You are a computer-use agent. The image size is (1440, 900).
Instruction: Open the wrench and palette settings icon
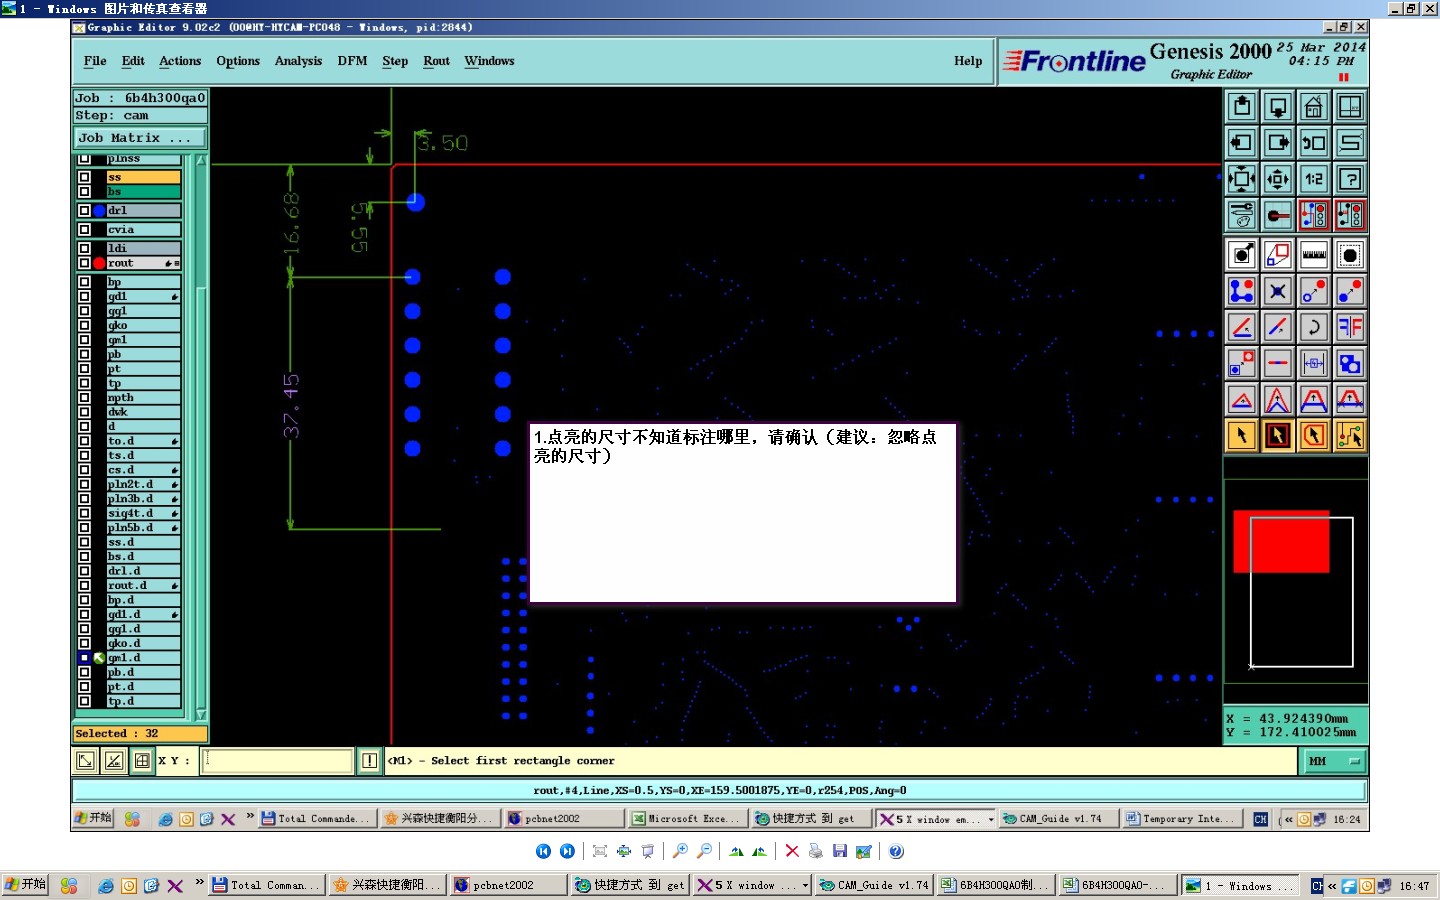[1241, 215]
